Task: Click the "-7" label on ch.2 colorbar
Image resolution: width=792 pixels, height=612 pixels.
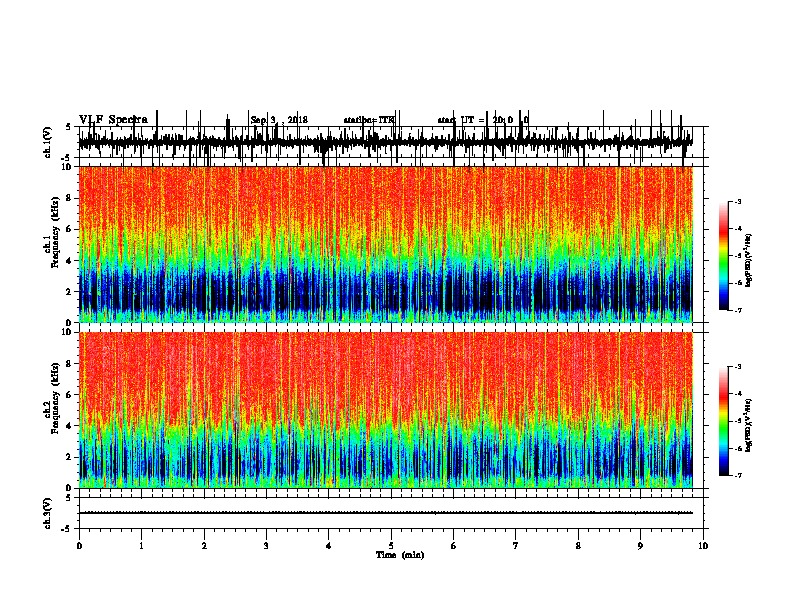Action: click(x=737, y=476)
